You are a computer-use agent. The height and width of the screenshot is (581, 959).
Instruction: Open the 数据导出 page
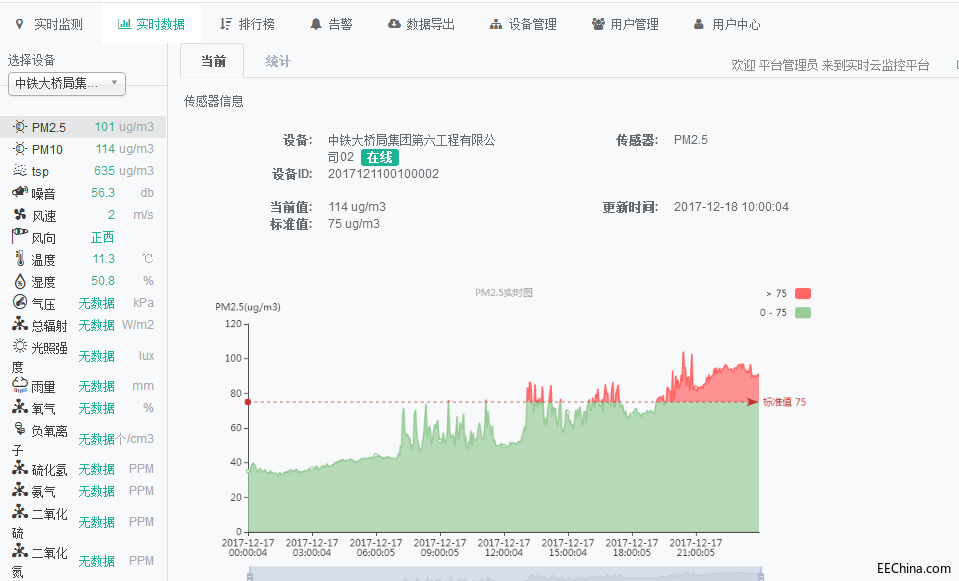(x=421, y=24)
